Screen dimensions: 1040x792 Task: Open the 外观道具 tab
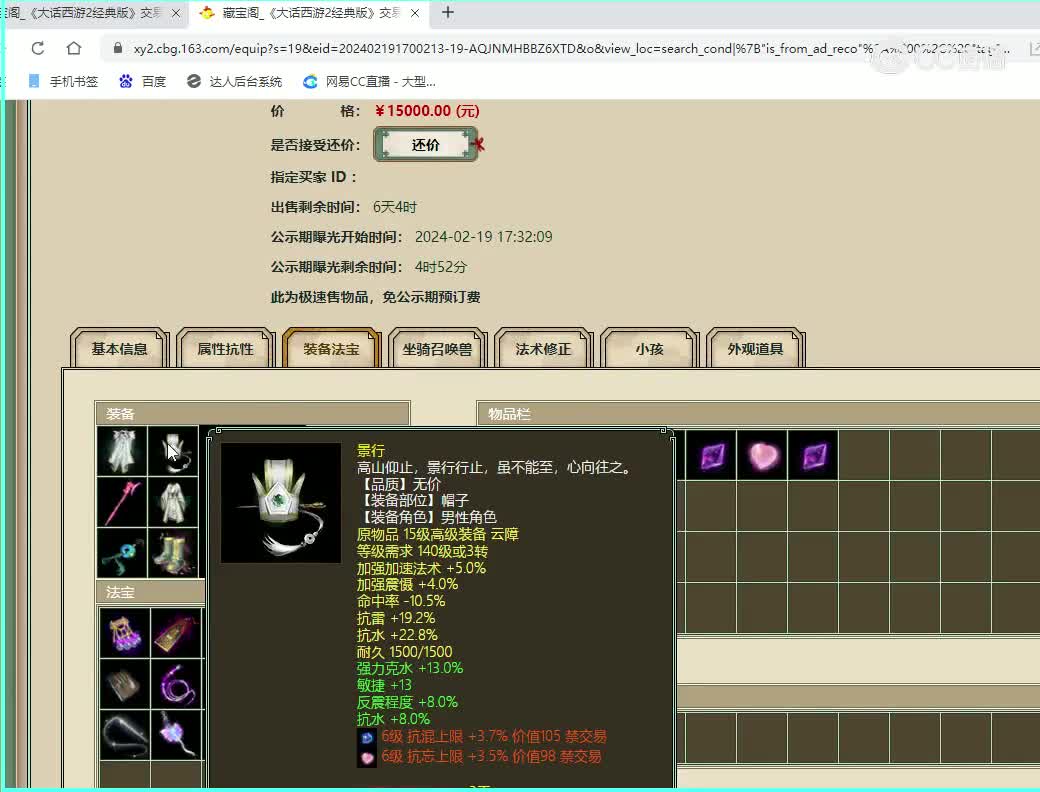(755, 348)
